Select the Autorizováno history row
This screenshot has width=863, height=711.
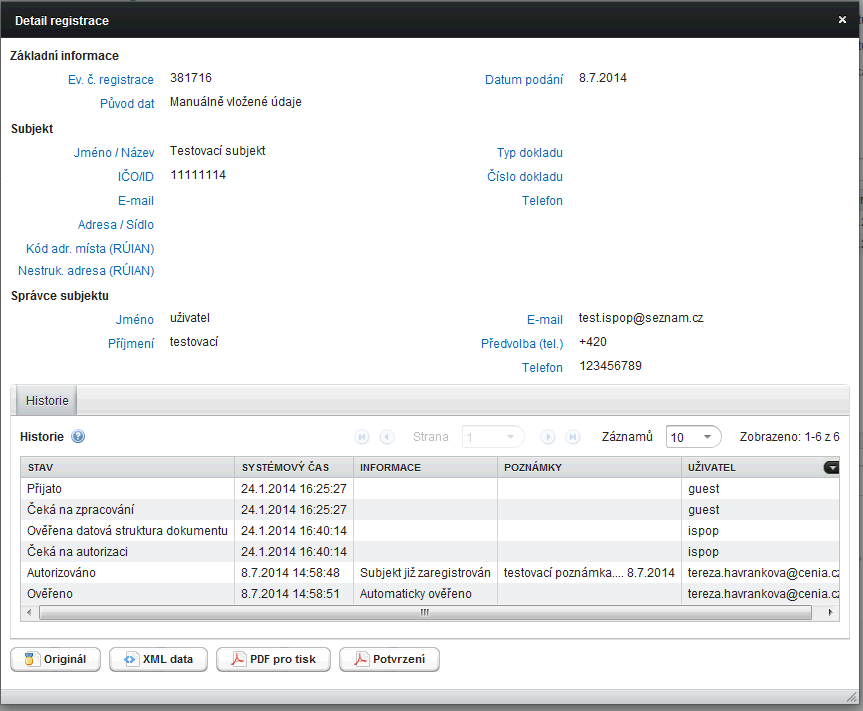coord(430,572)
